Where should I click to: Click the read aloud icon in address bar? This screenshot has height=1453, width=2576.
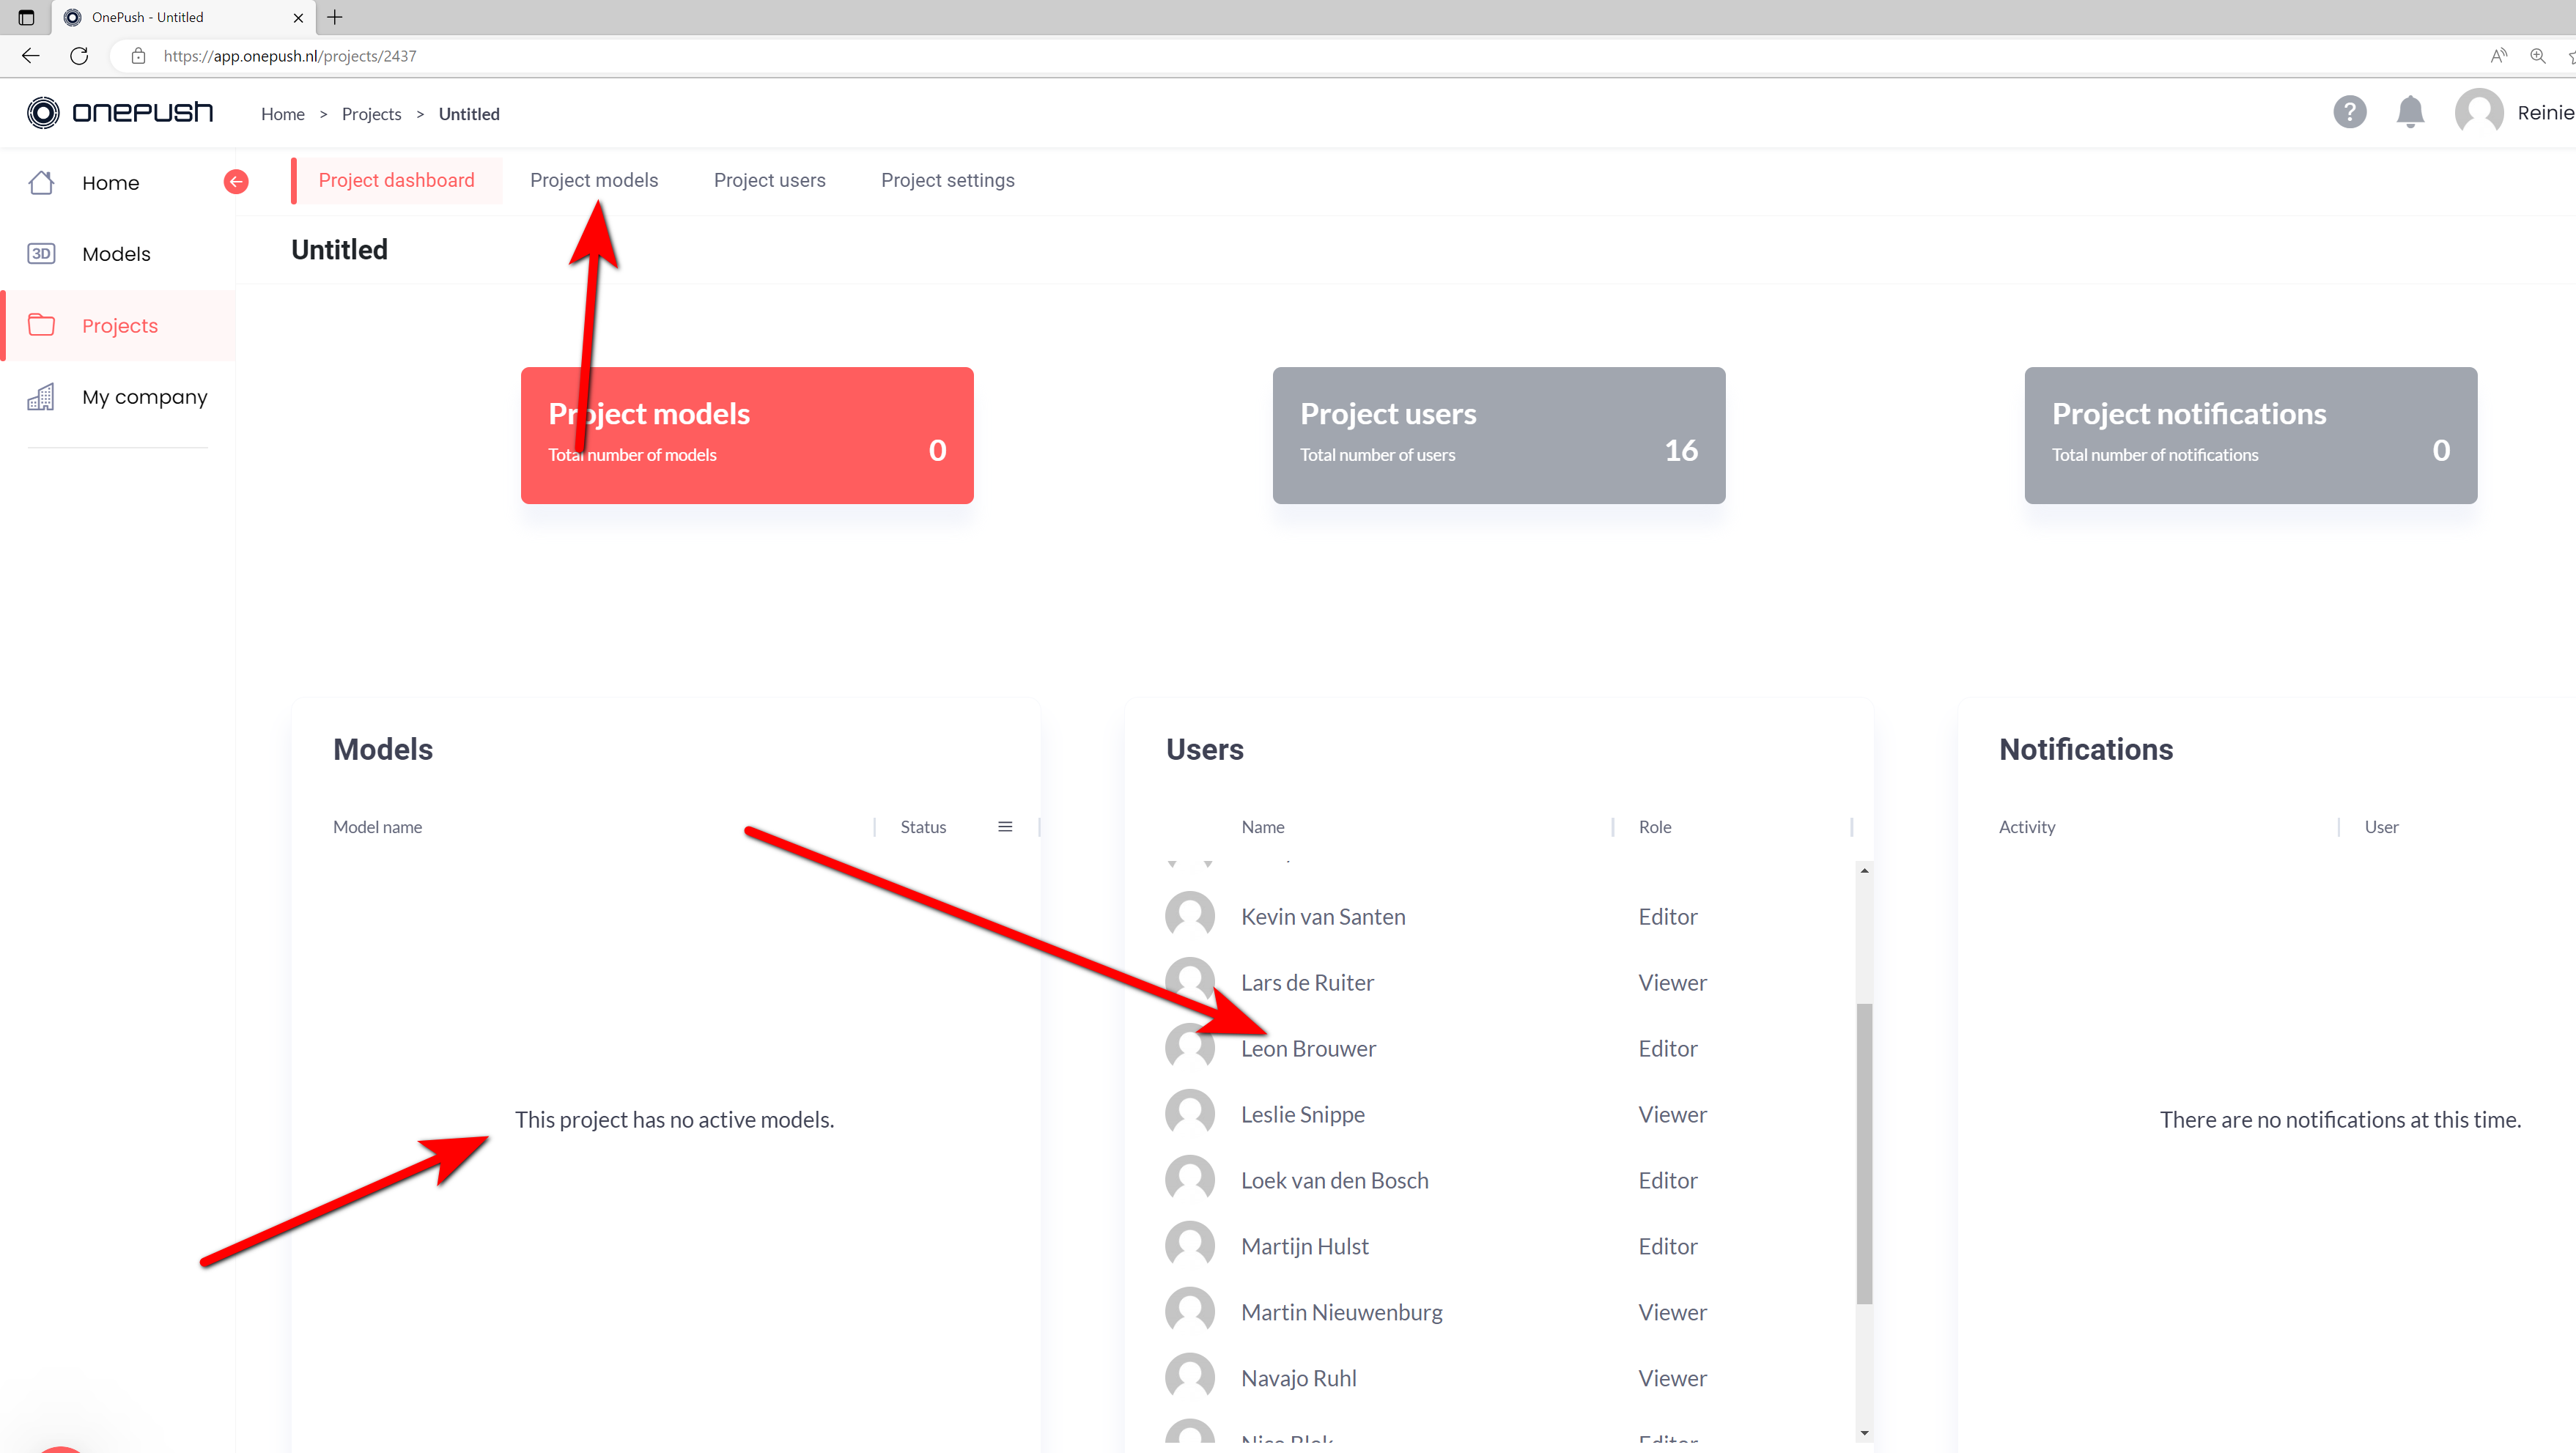tap(2499, 56)
